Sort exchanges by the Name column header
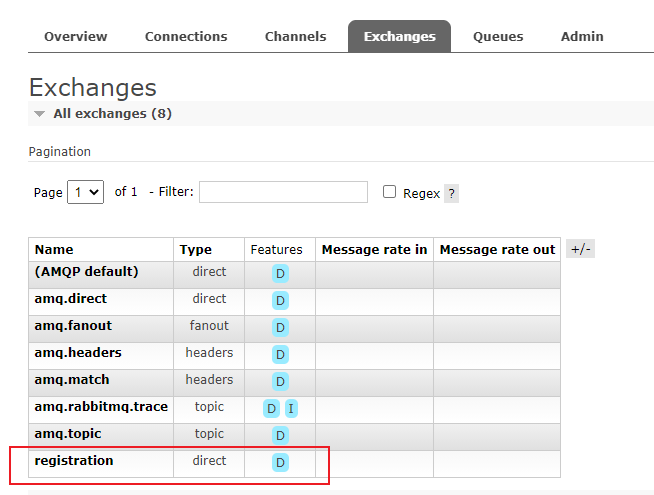This screenshot has width=654, height=495. 54,250
